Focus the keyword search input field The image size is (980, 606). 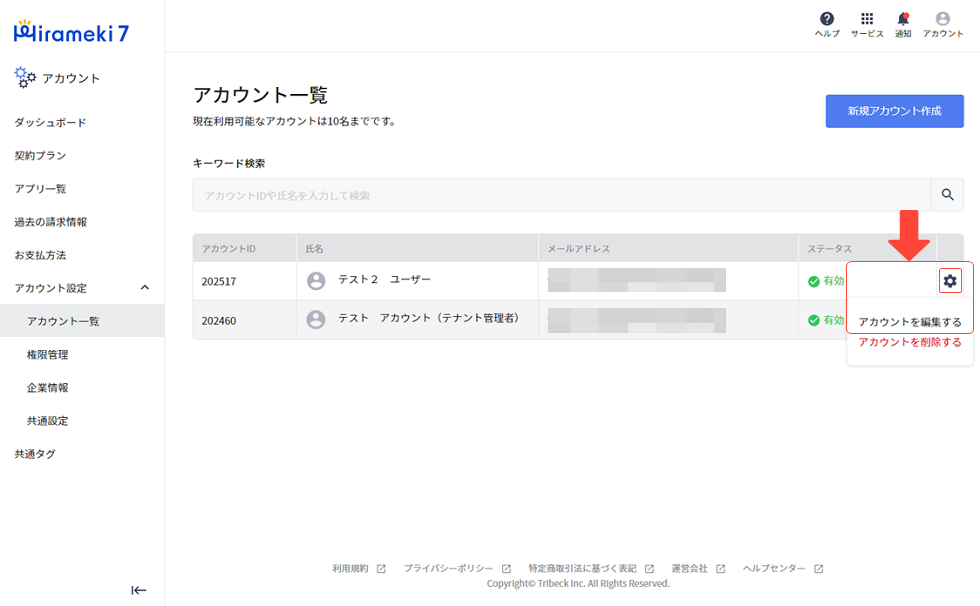coord(561,195)
